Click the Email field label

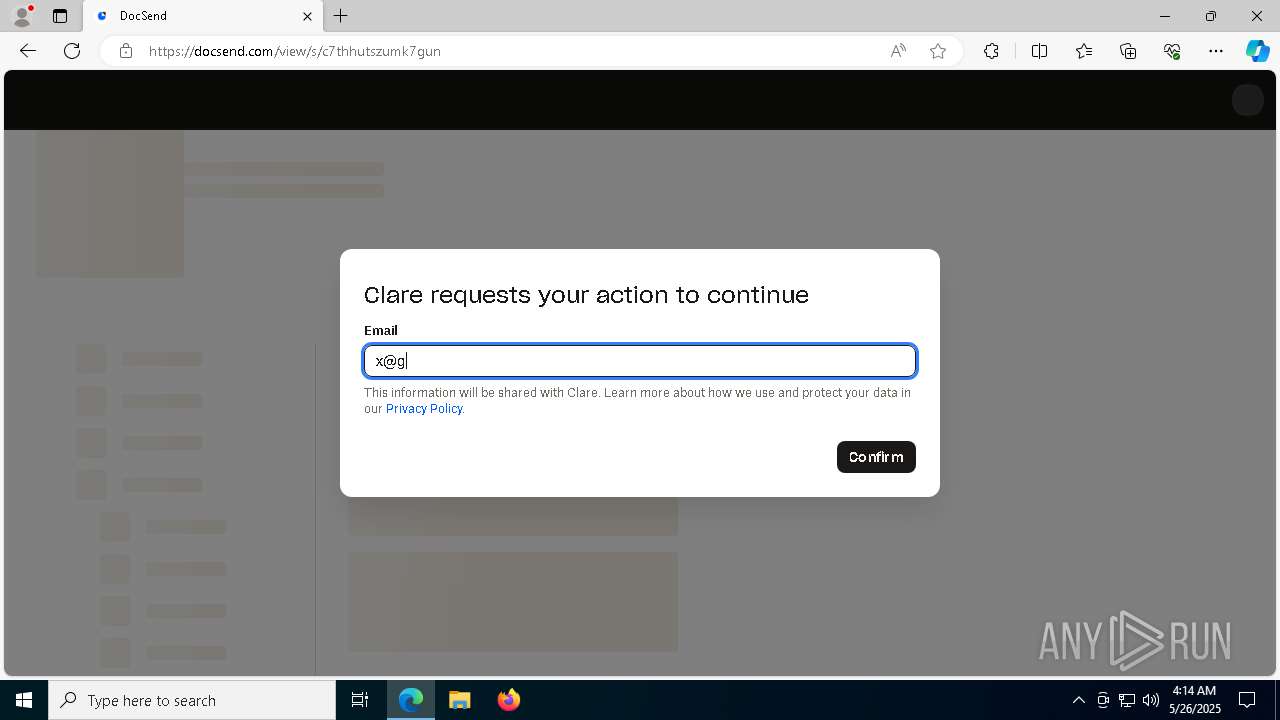[x=381, y=330]
